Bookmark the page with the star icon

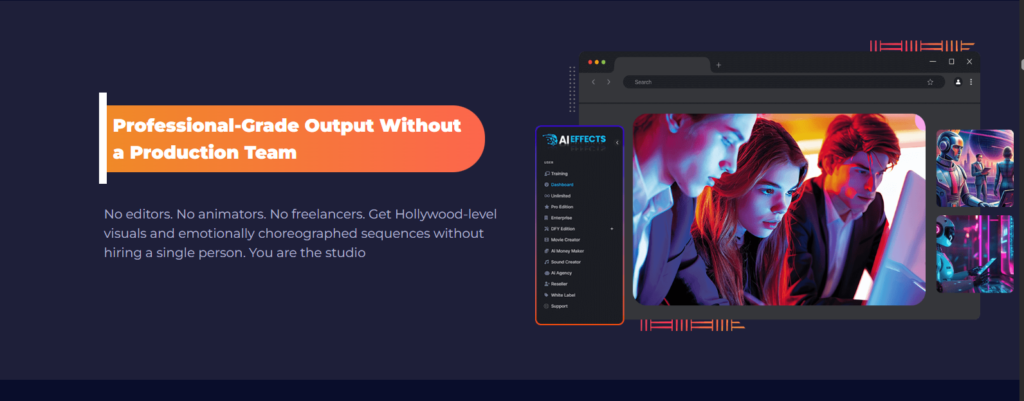coord(930,82)
